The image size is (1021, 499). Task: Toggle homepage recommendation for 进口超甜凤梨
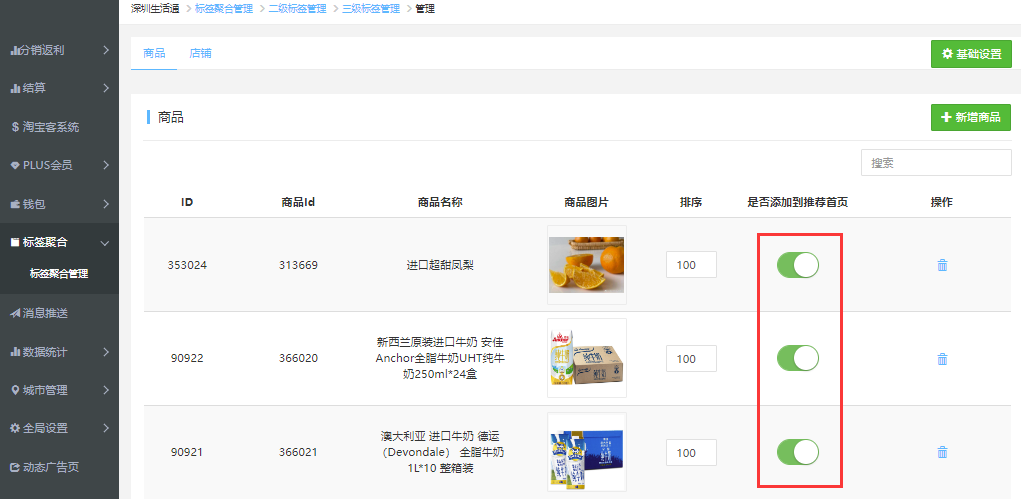point(798,265)
